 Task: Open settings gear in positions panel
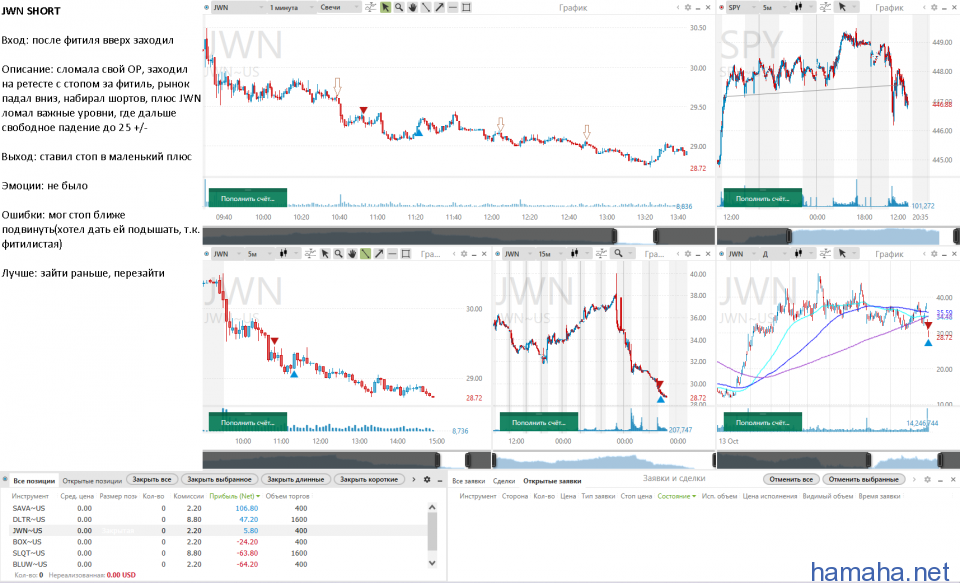pyautogui.click(x=427, y=480)
